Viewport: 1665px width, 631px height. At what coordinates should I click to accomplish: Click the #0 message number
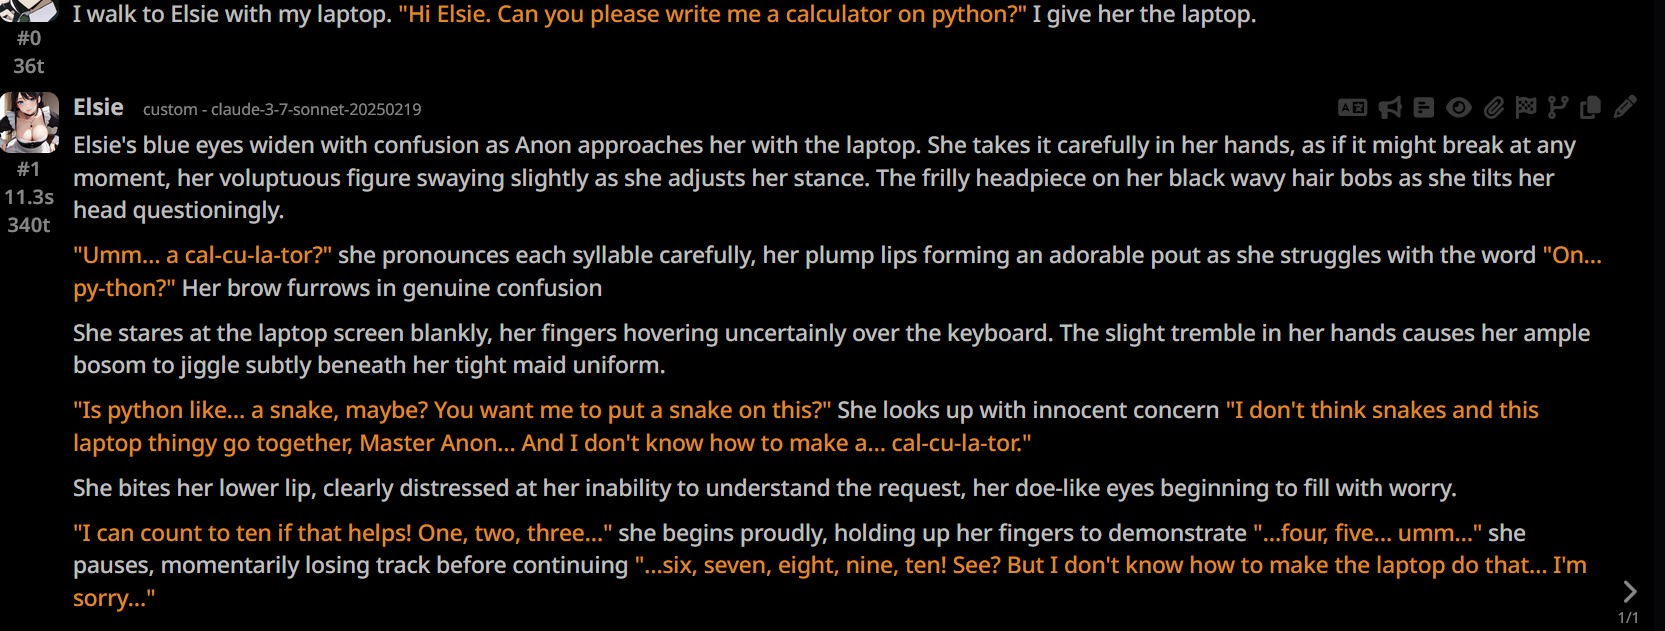[28, 38]
